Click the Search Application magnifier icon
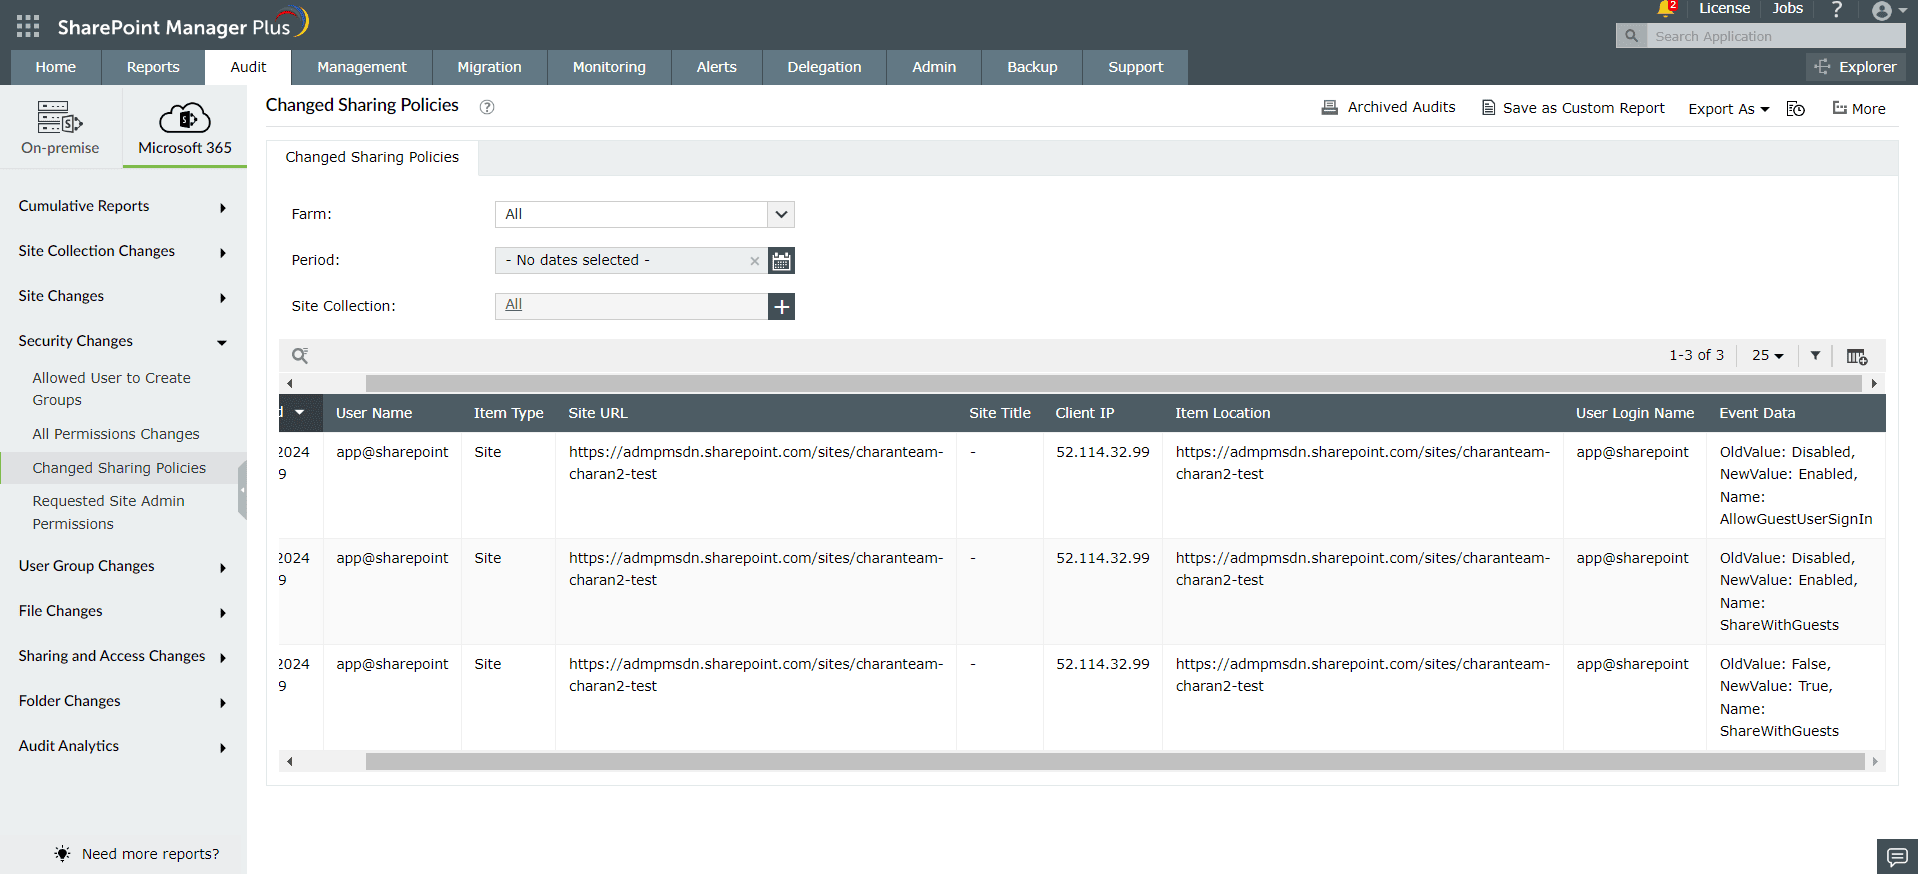The height and width of the screenshot is (874, 1918). click(x=1631, y=36)
